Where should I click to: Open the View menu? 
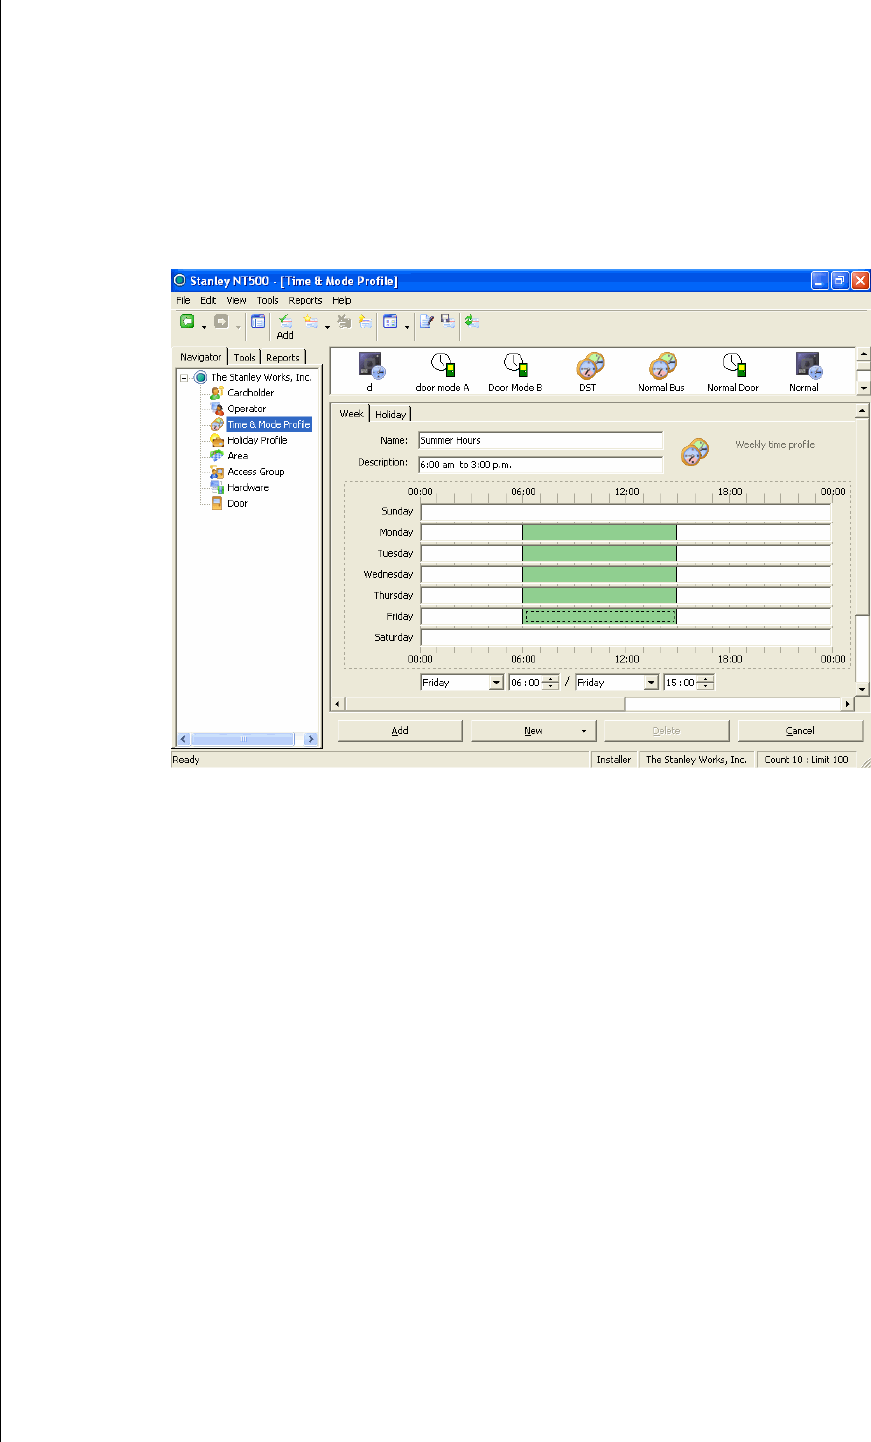(x=236, y=300)
